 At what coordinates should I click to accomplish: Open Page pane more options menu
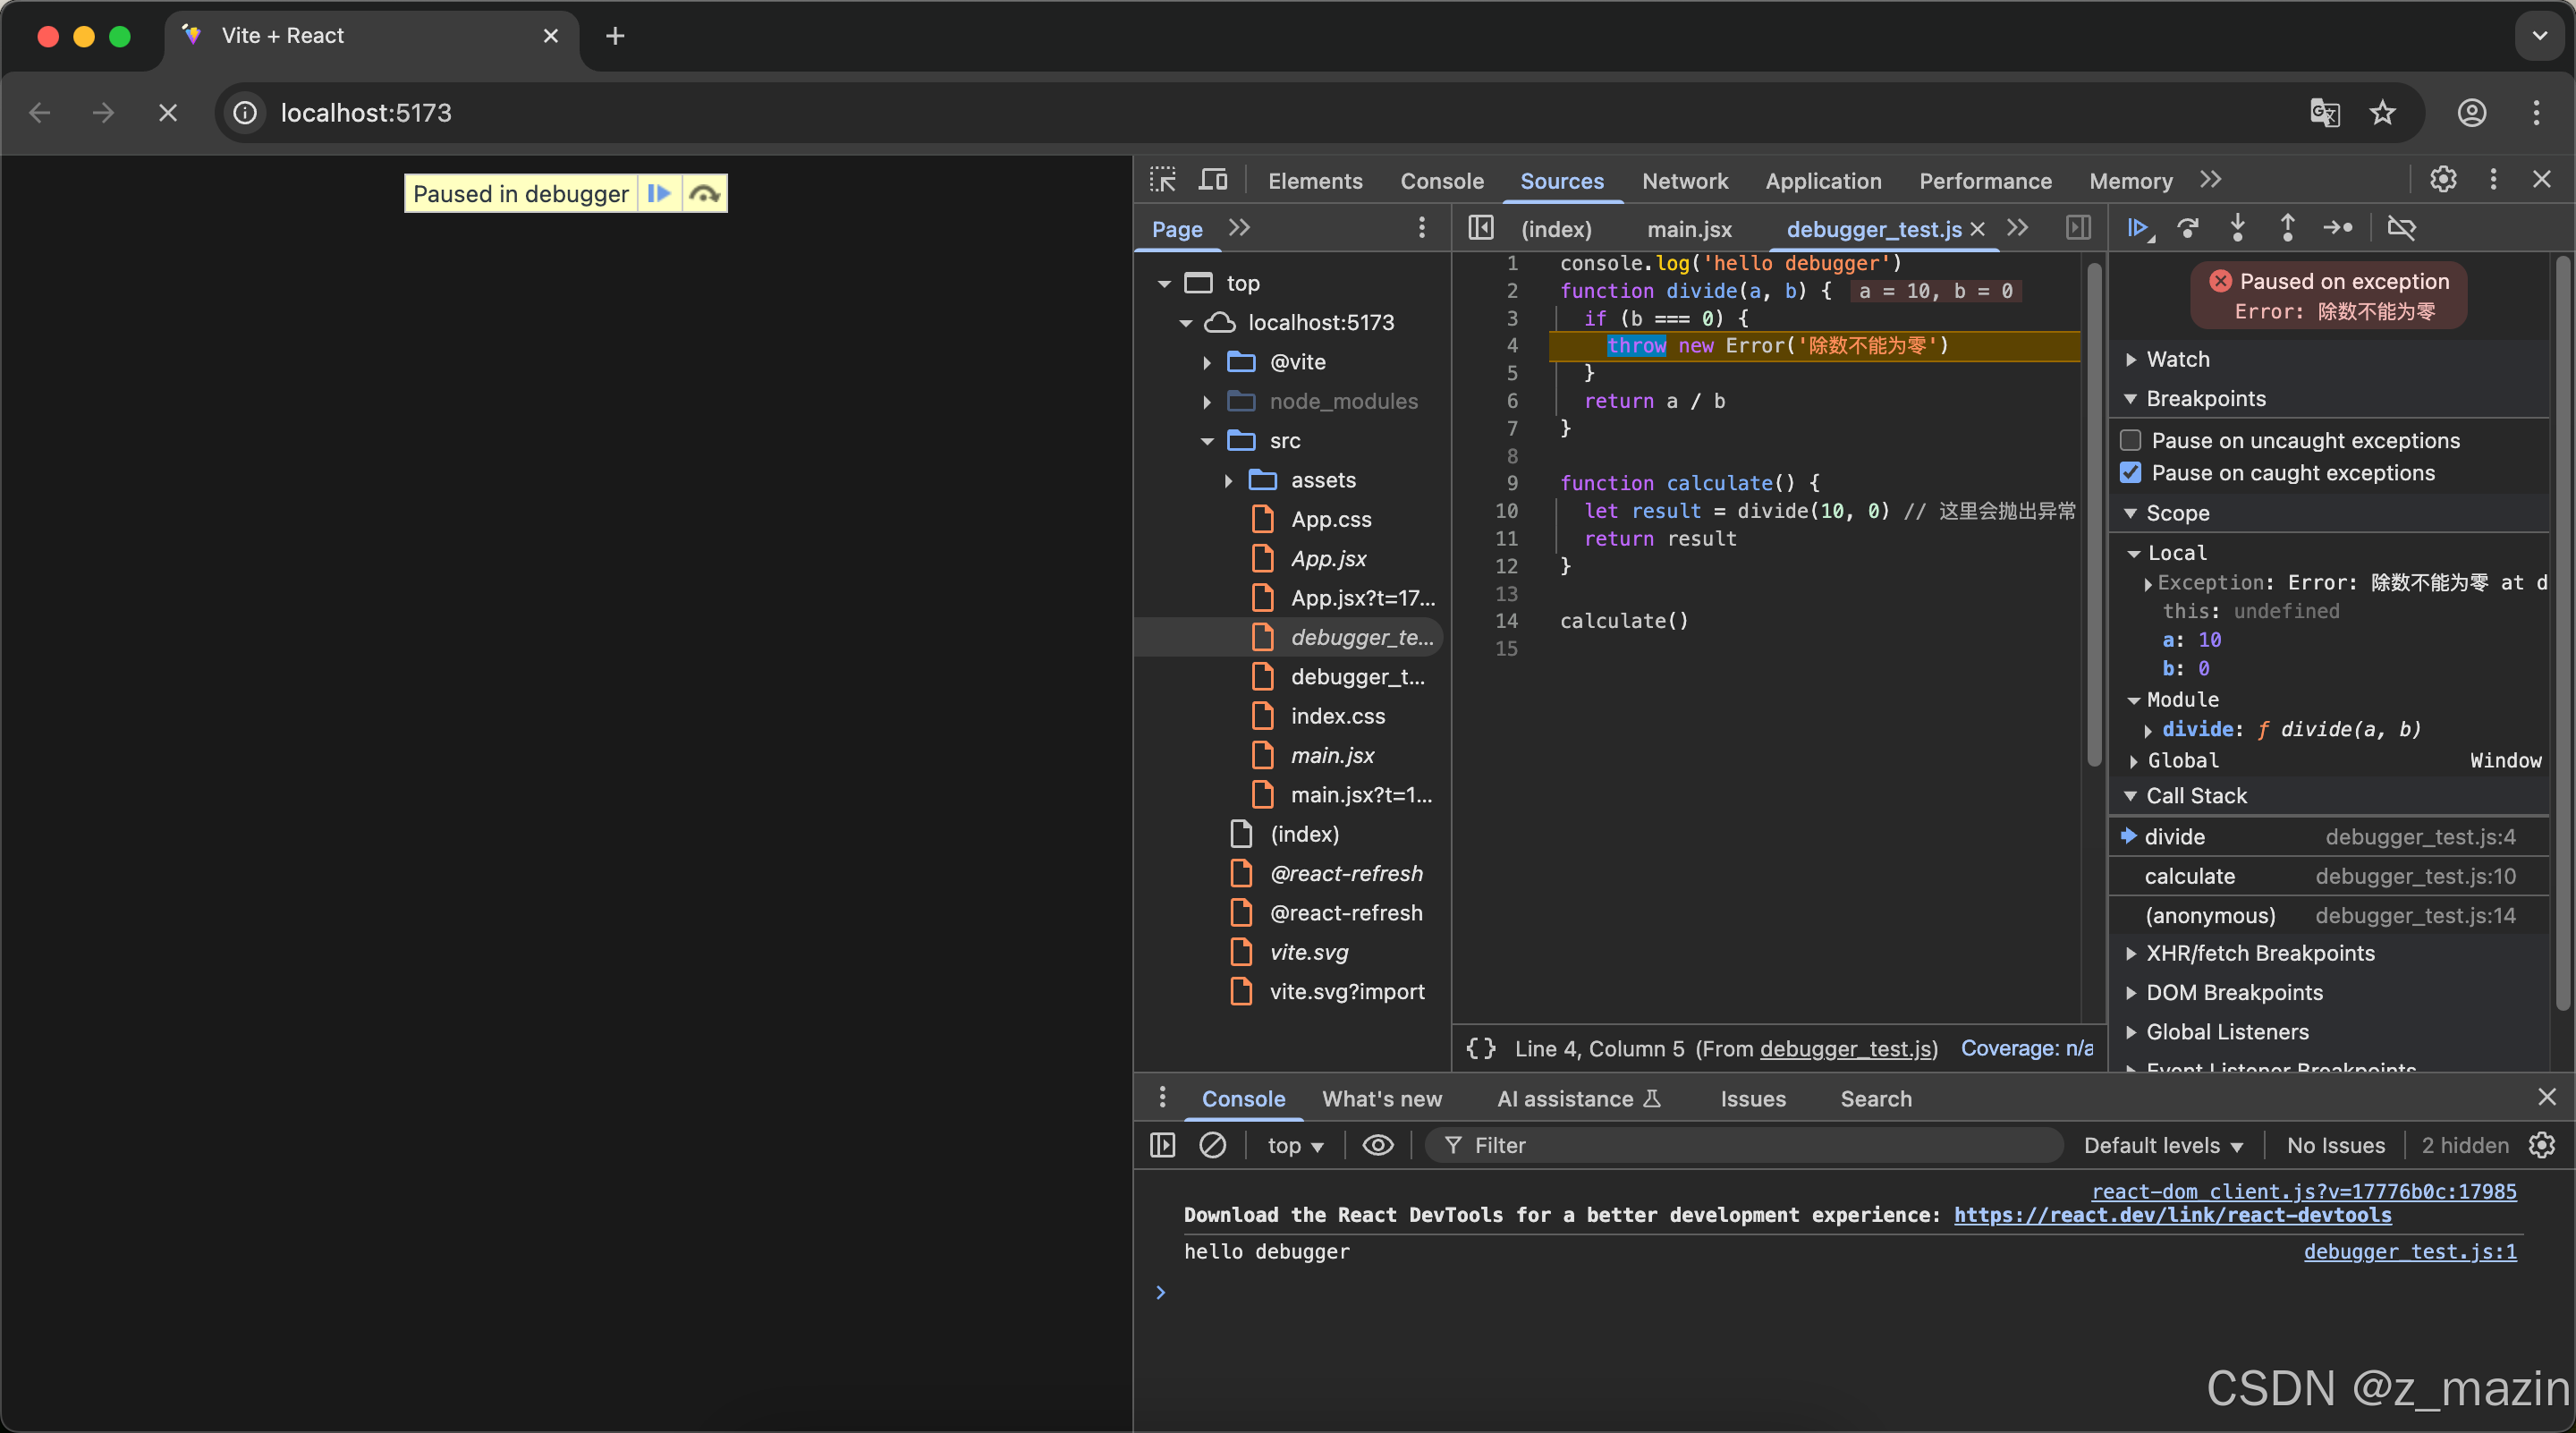click(x=1421, y=229)
